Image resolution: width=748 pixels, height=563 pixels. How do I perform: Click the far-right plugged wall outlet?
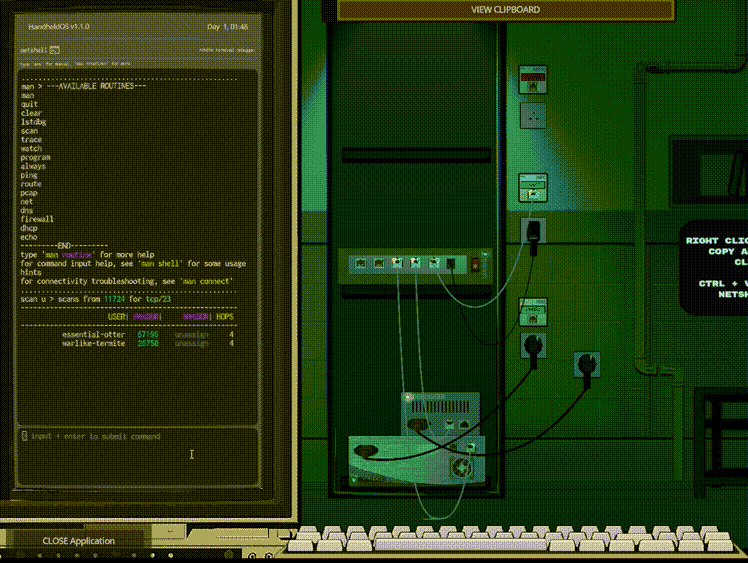tap(585, 363)
